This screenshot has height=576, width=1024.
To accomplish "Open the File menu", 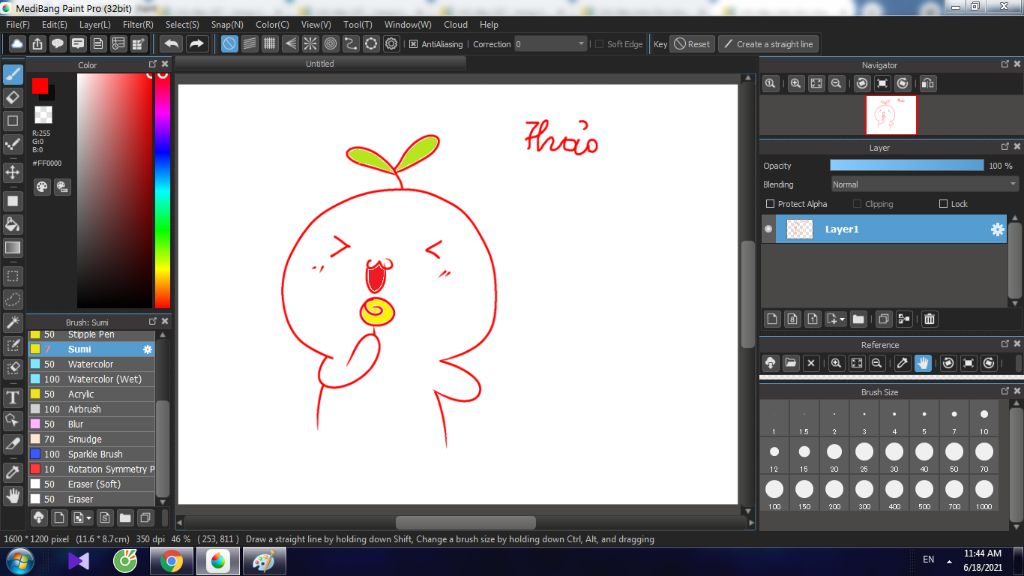I will tap(18, 25).
